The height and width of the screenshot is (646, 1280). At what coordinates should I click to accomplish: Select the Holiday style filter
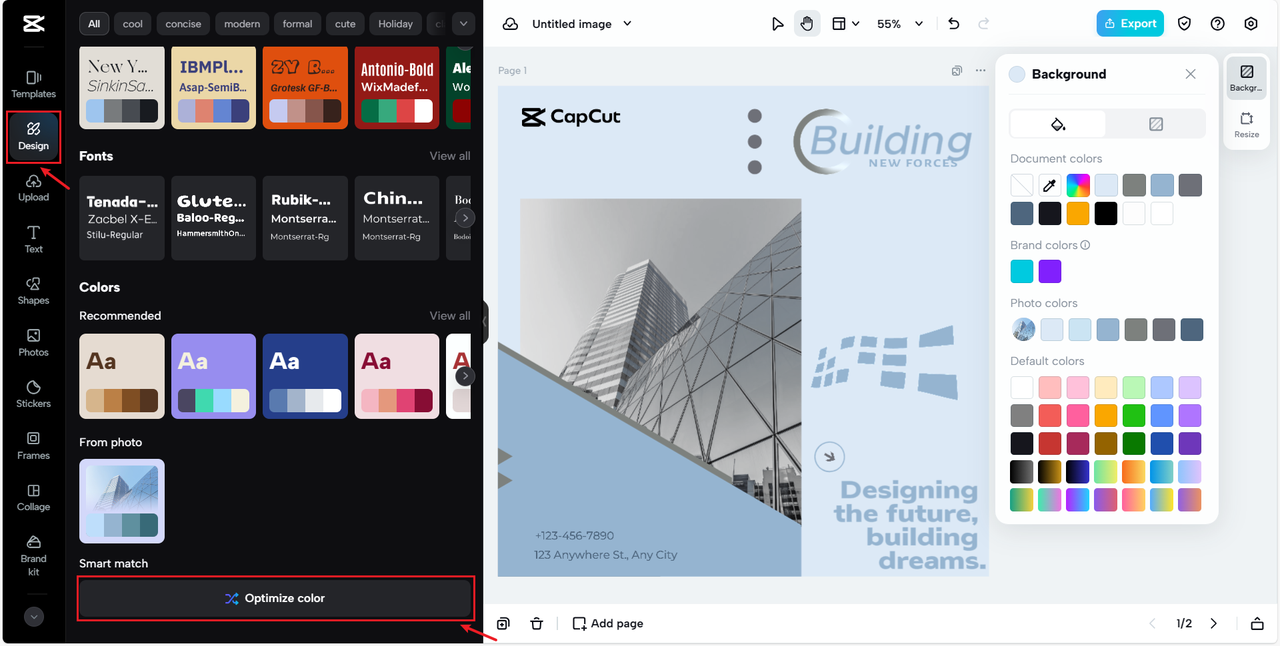(x=395, y=23)
